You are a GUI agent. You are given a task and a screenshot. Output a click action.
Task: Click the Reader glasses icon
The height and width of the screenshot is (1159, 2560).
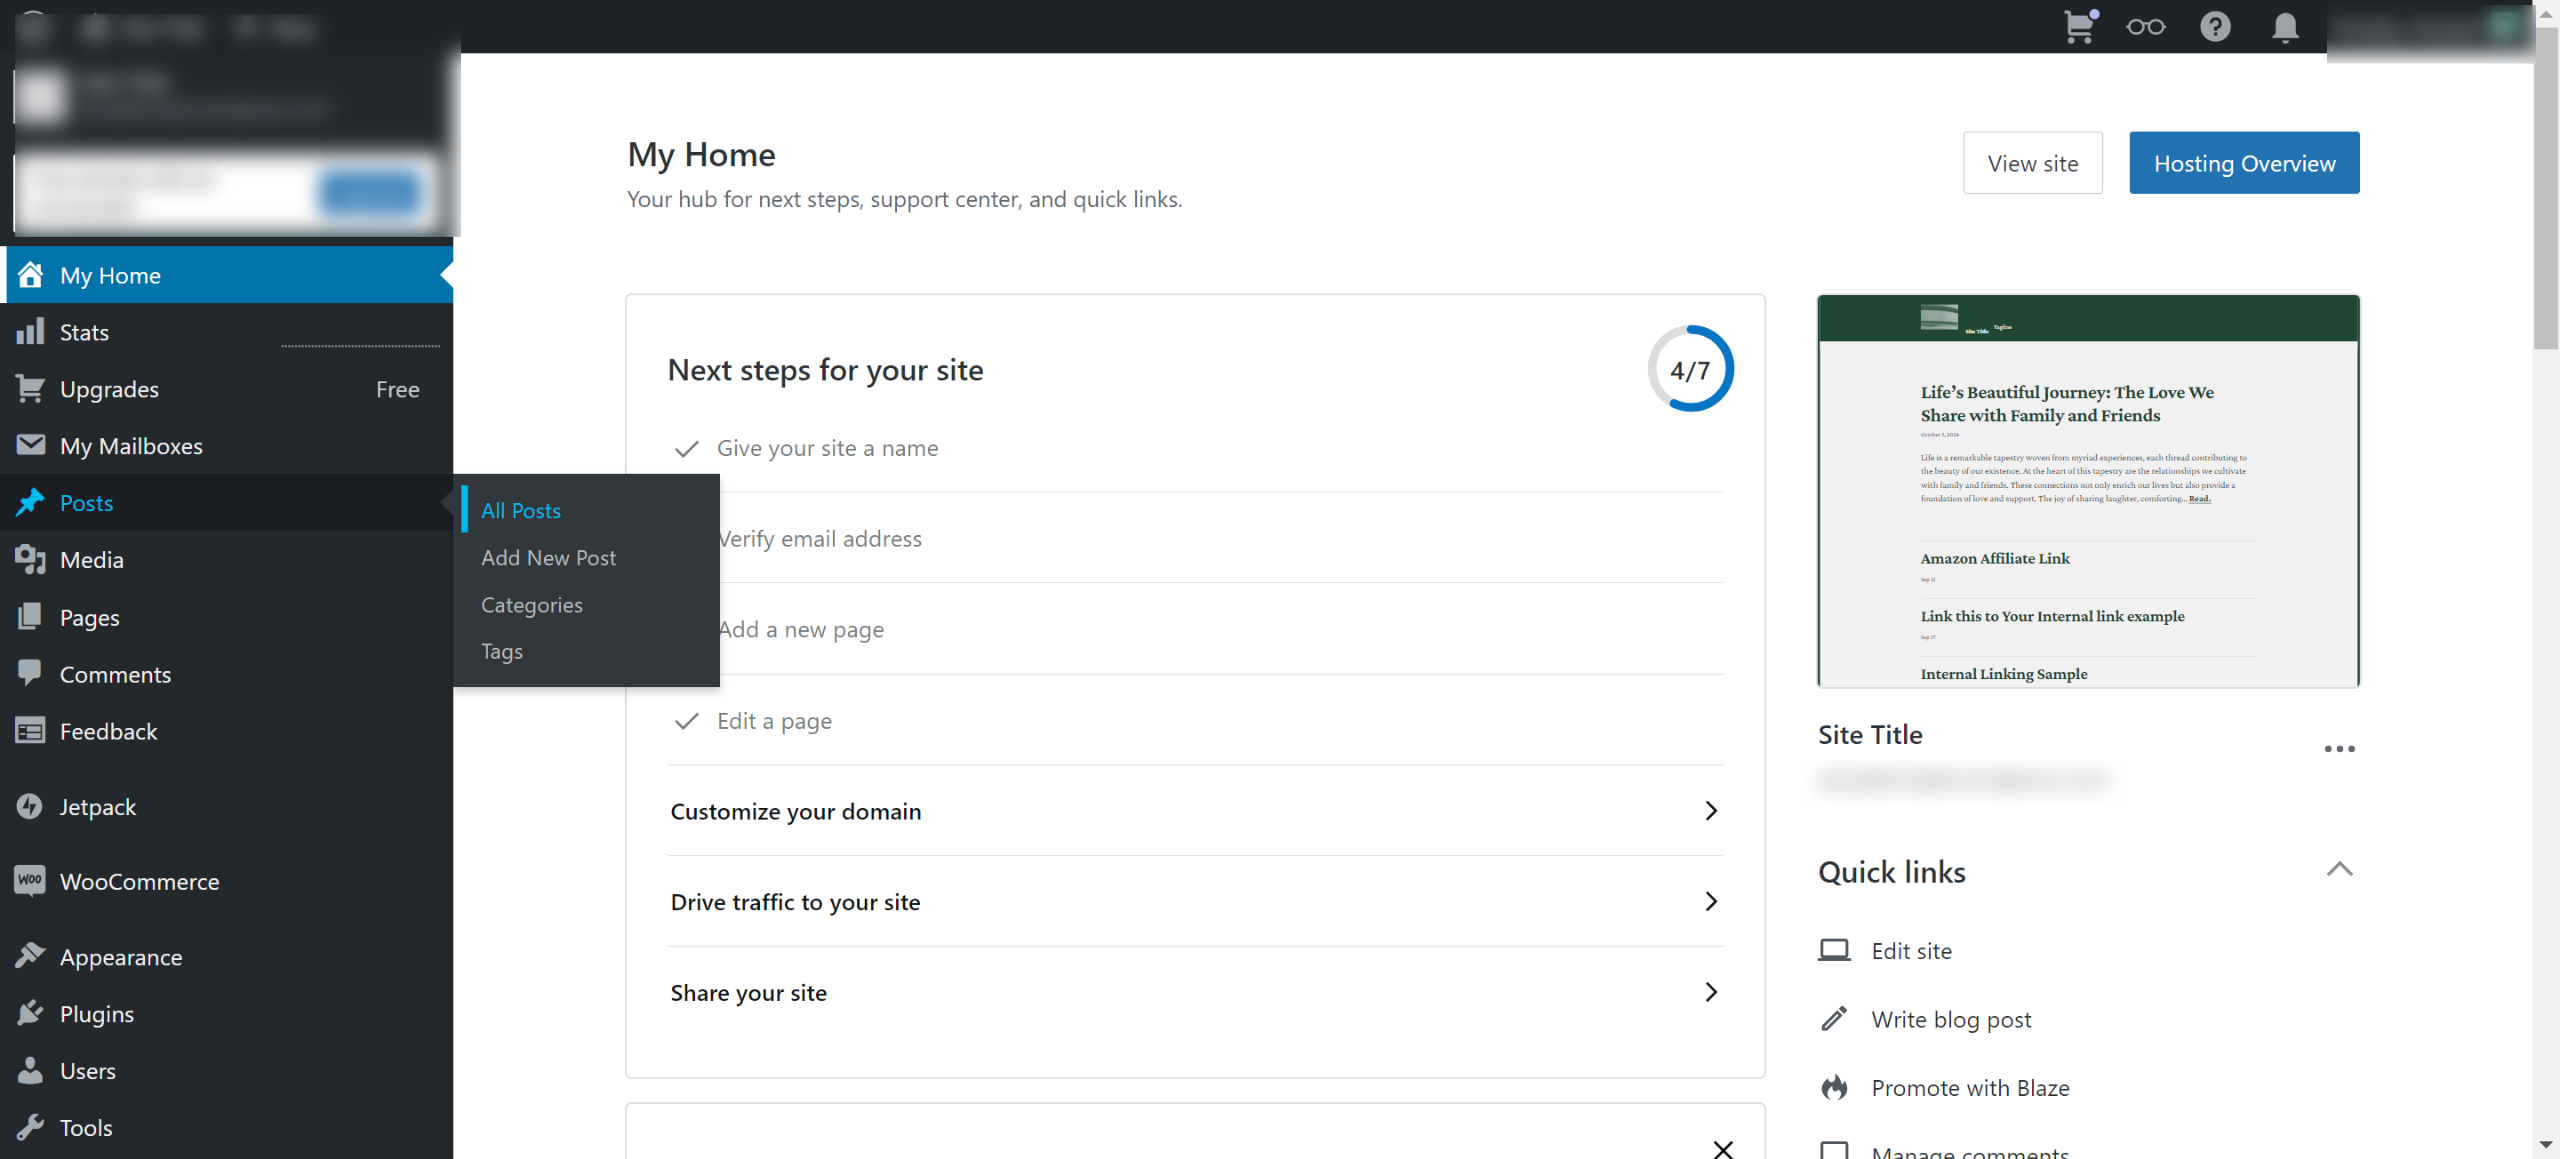click(2145, 27)
